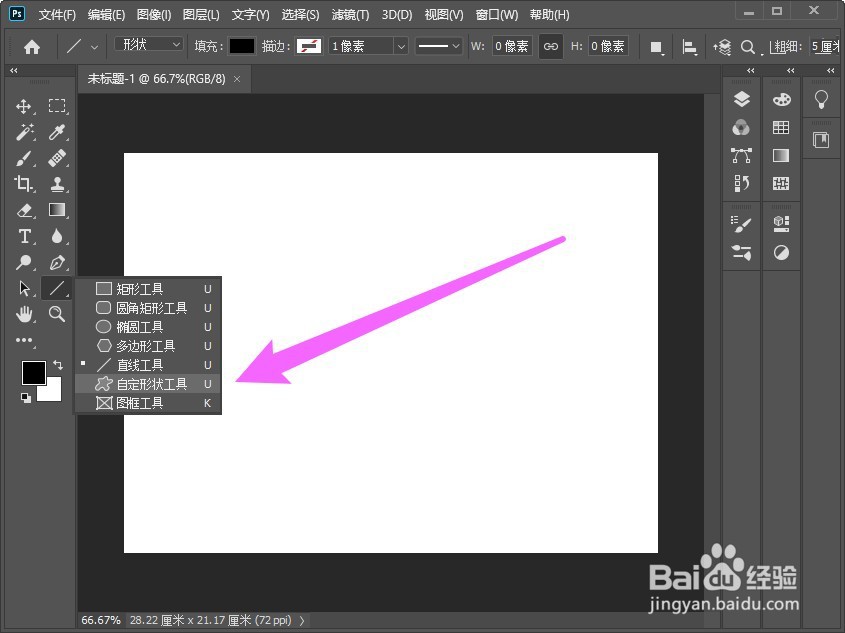Open the 形状 tool mode dropdown
The width and height of the screenshot is (845, 633).
click(149, 44)
